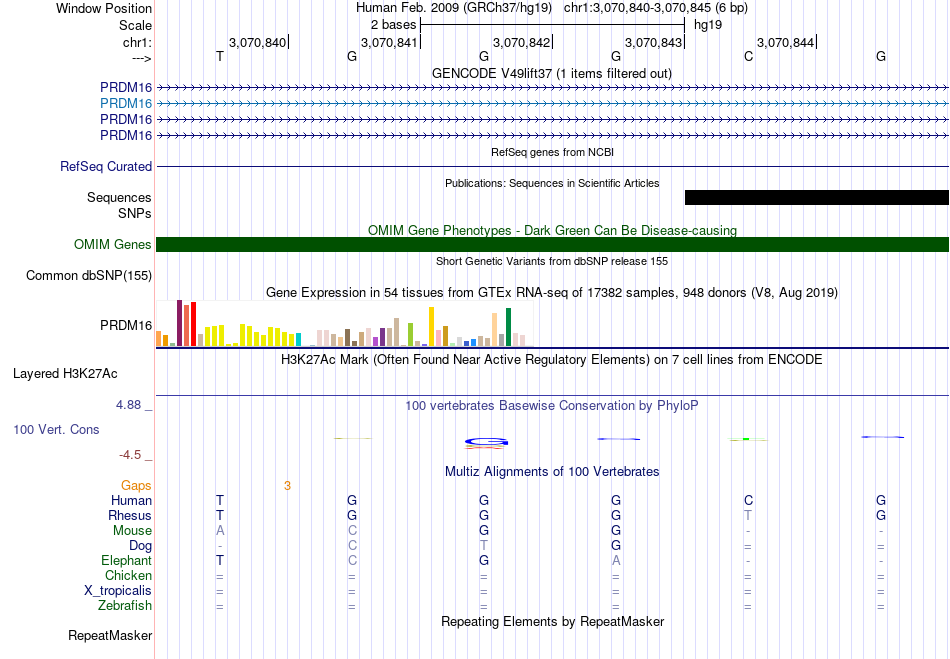Select the black Publications sequence item bar

pyautogui.click(x=817, y=197)
